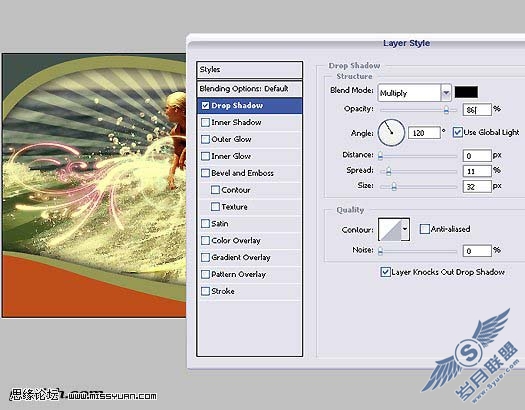Select the Satin style label
Viewport: 525px width, 410px height.
220,224
